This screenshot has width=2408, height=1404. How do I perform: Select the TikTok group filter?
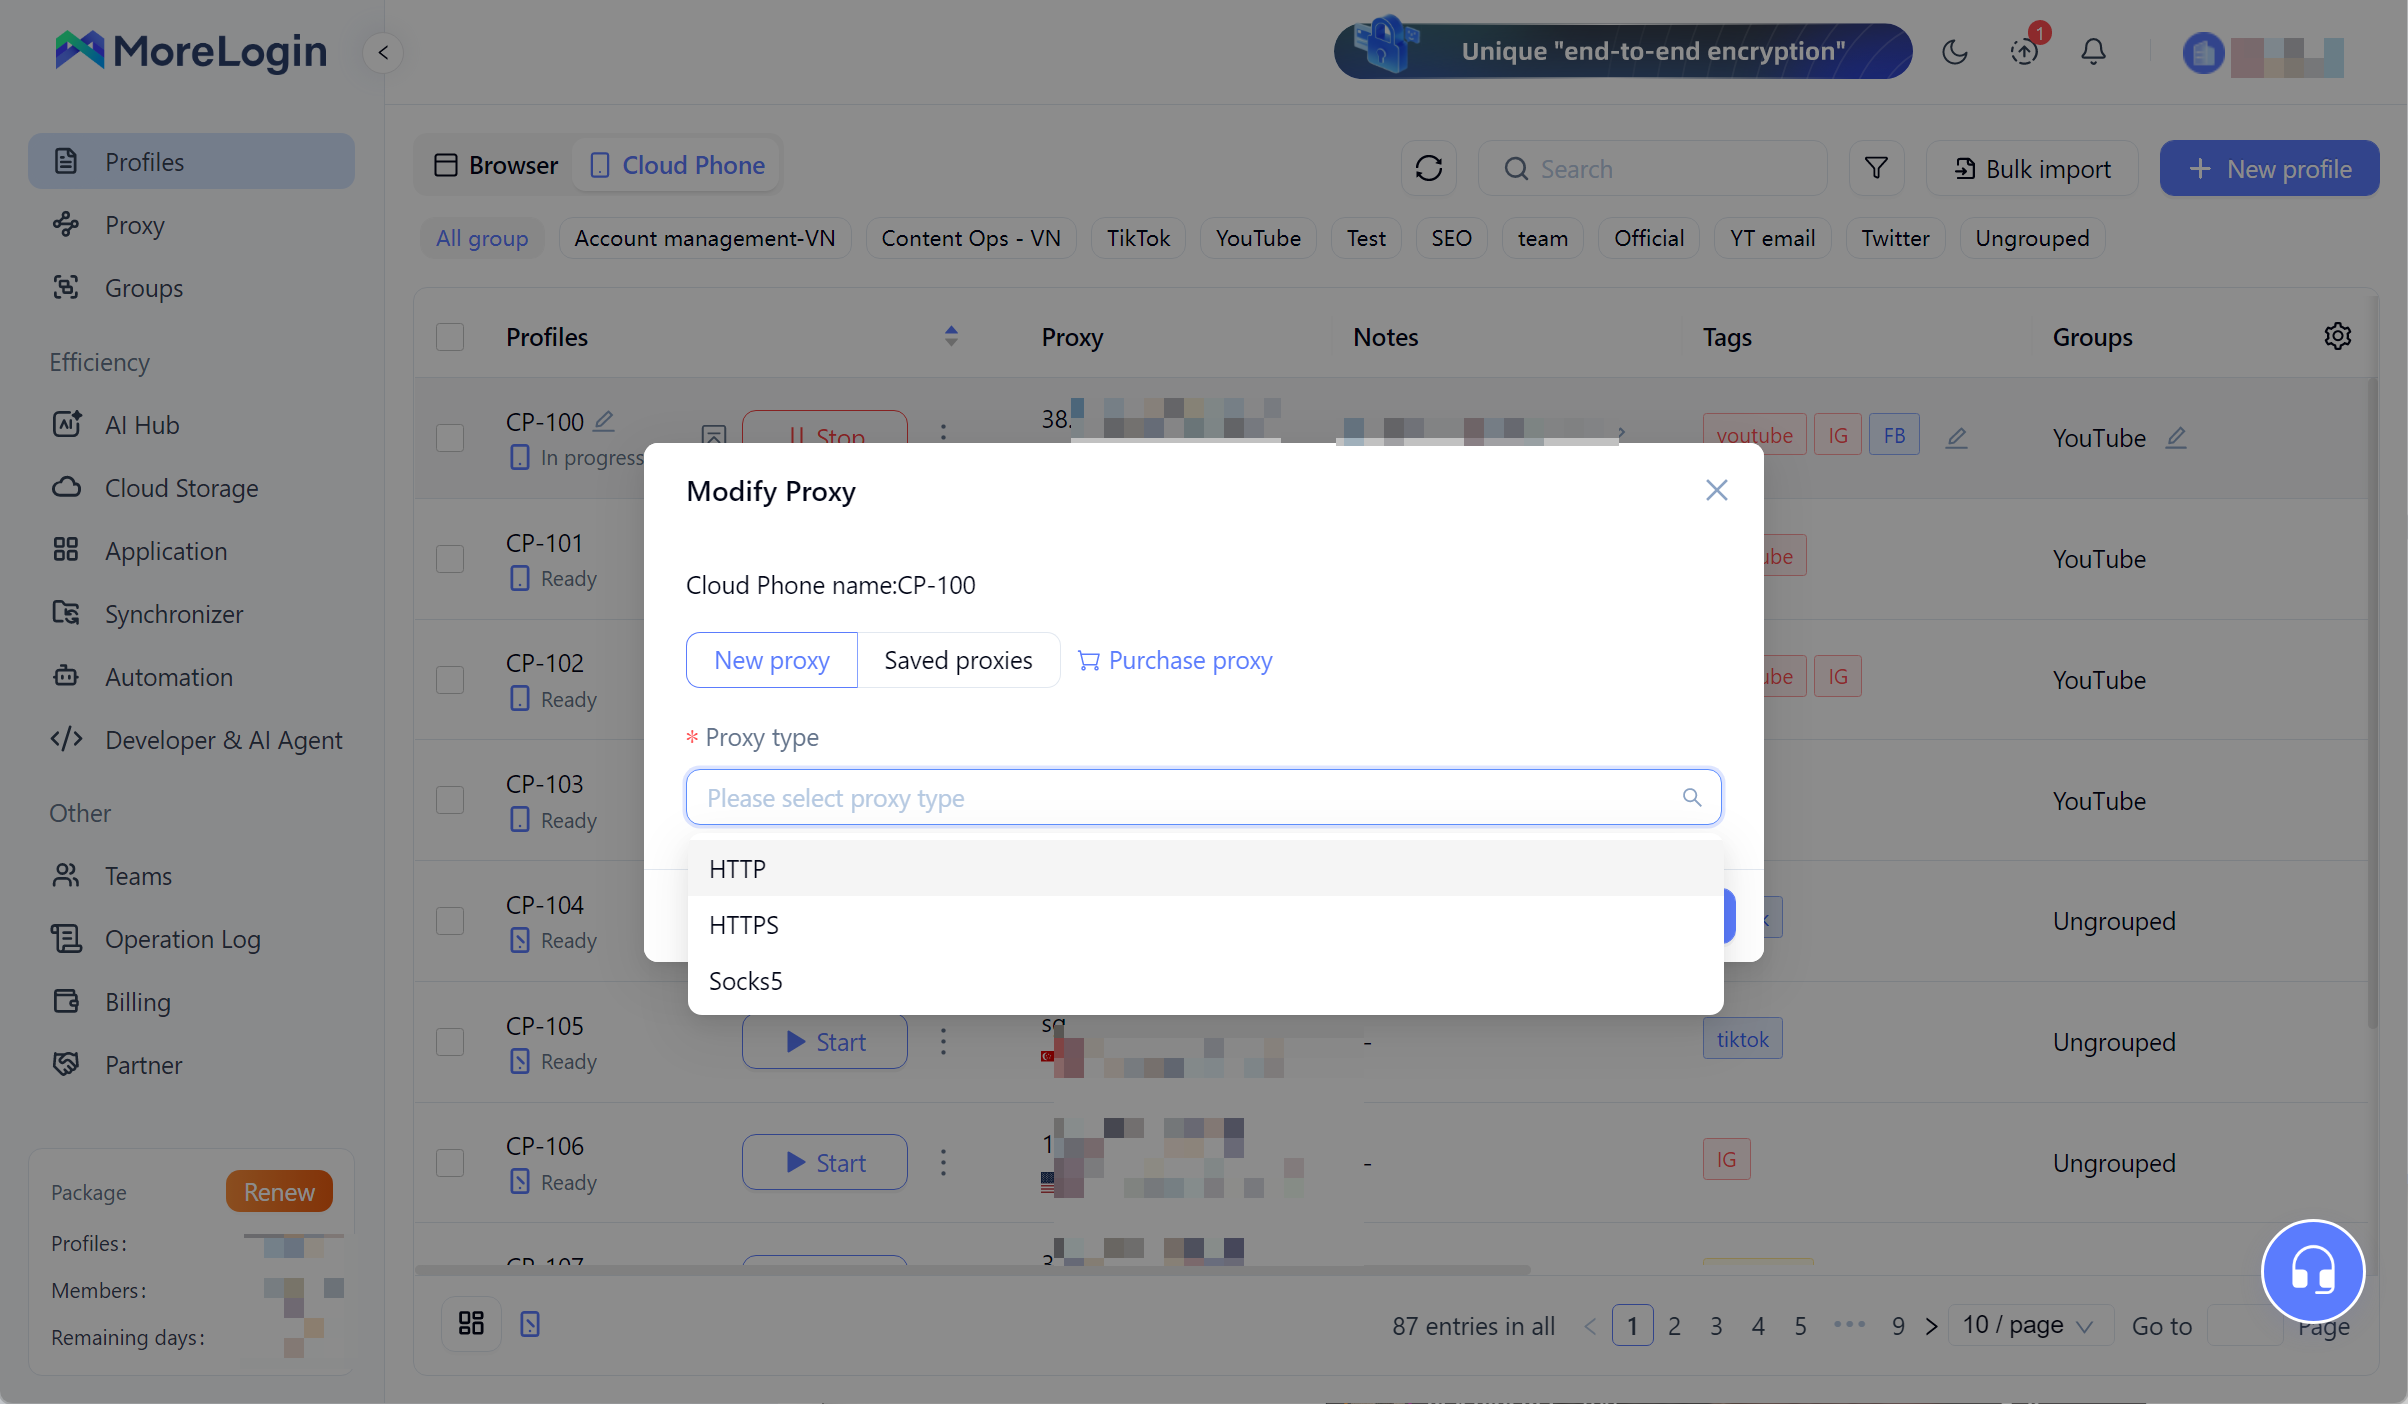tap(1138, 238)
